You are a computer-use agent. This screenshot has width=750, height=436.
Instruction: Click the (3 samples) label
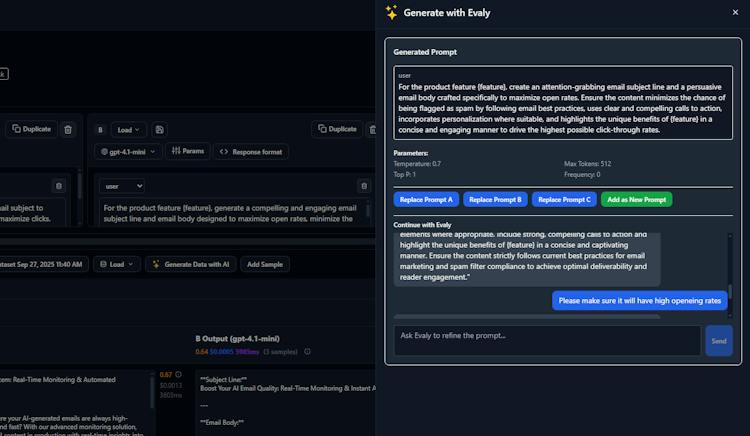(x=280, y=352)
